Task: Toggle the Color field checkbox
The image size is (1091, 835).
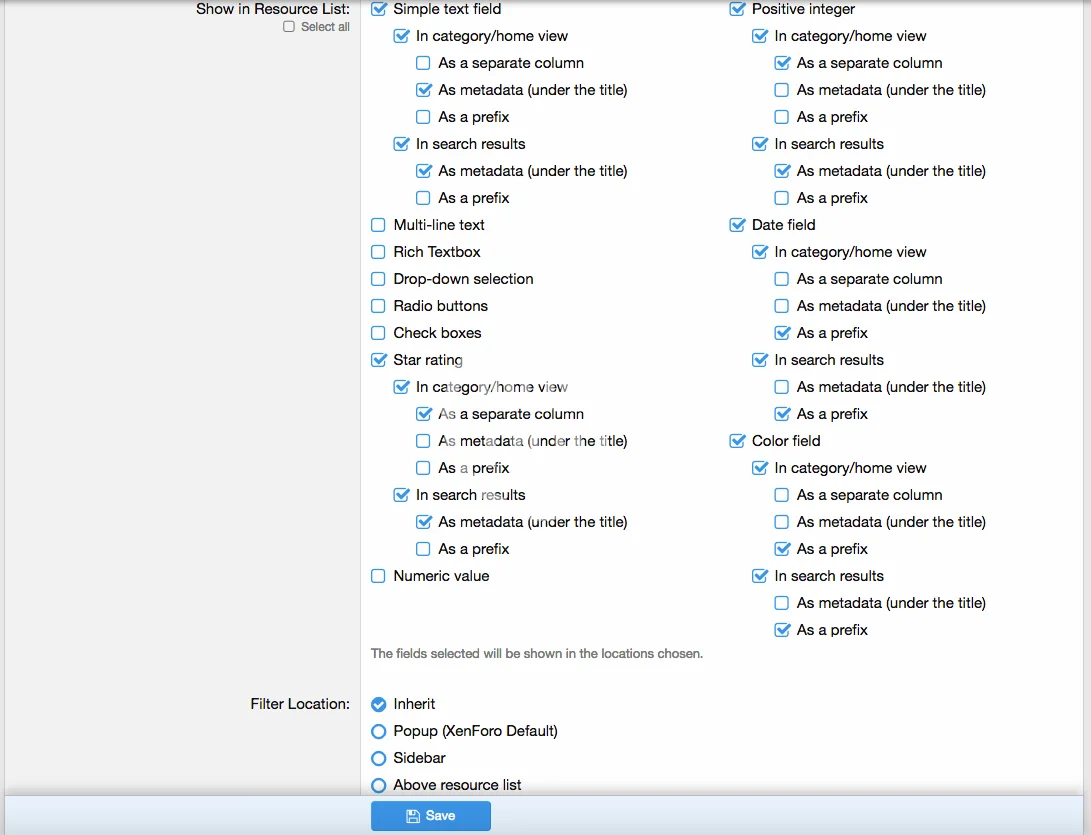Action: coord(737,441)
